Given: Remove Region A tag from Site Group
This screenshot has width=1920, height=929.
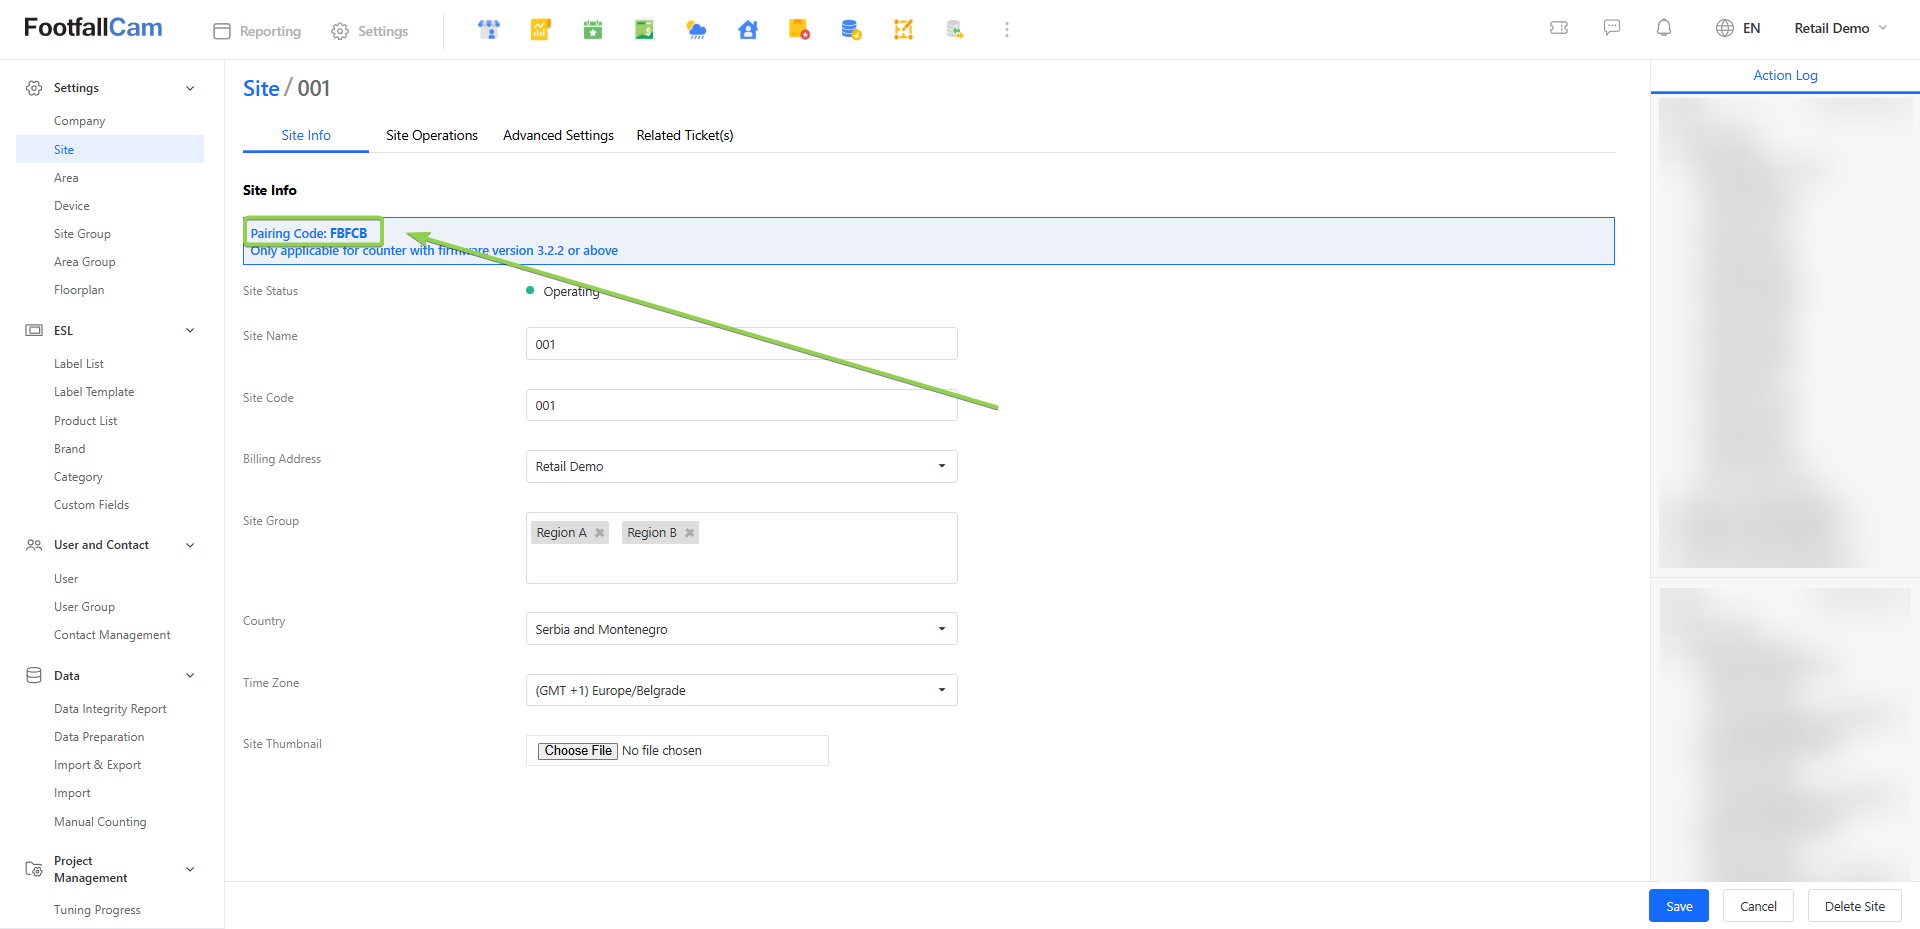Looking at the screenshot, I should (x=600, y=533).
